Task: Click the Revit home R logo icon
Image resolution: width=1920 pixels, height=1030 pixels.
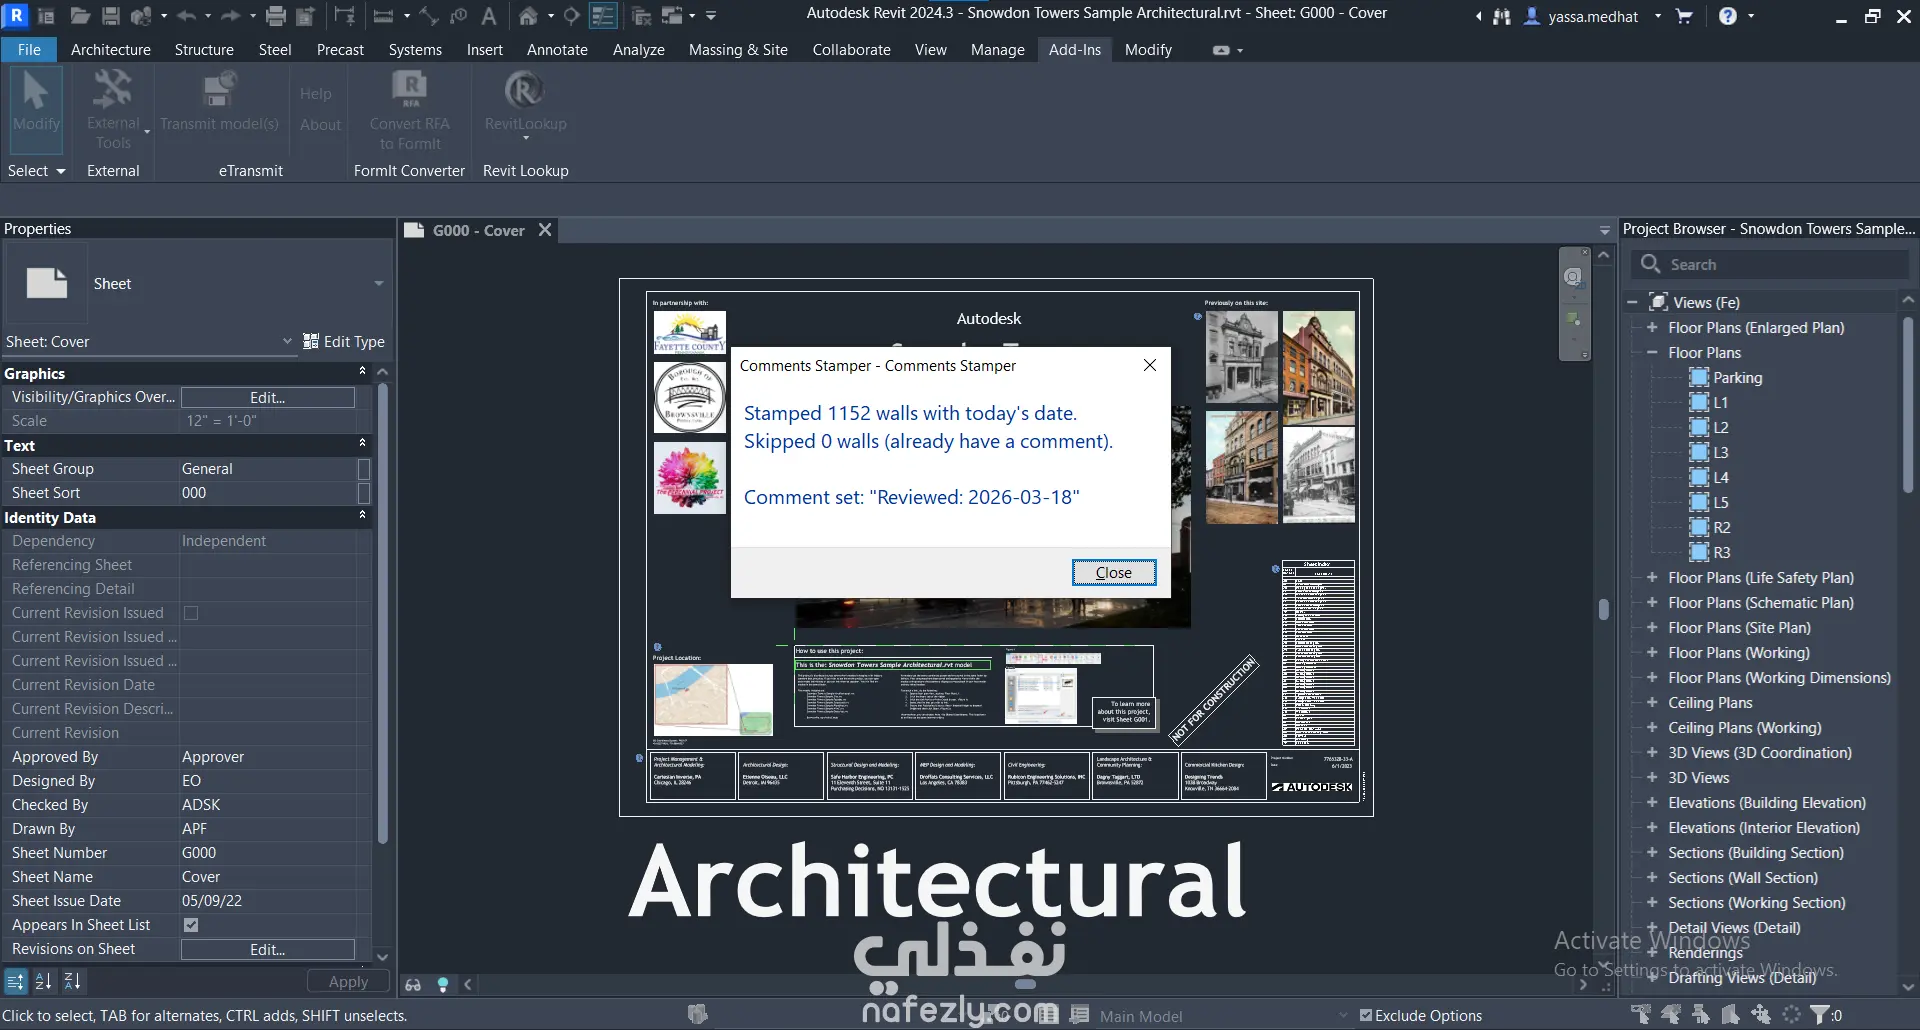Action: click(x=16, y=16)
